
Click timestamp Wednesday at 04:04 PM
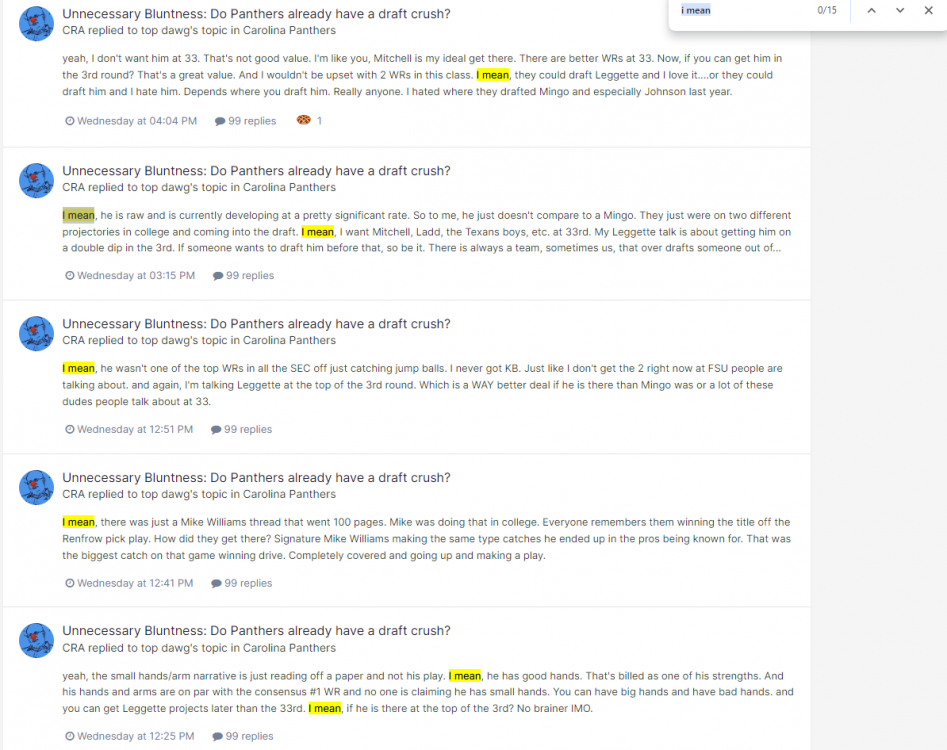point(131,121)
